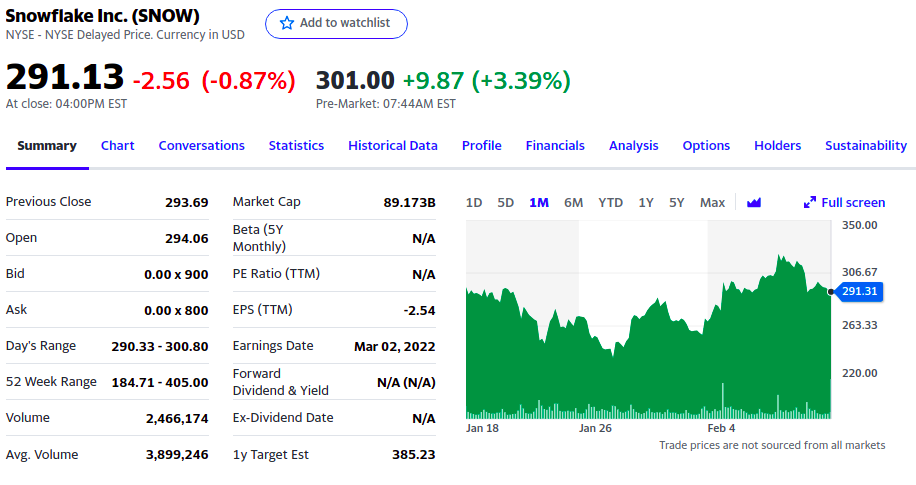This screenshot has height=485, width=916.
Task: Click the 291.31 current price marker on chart
Action: (x=859, y=291)
